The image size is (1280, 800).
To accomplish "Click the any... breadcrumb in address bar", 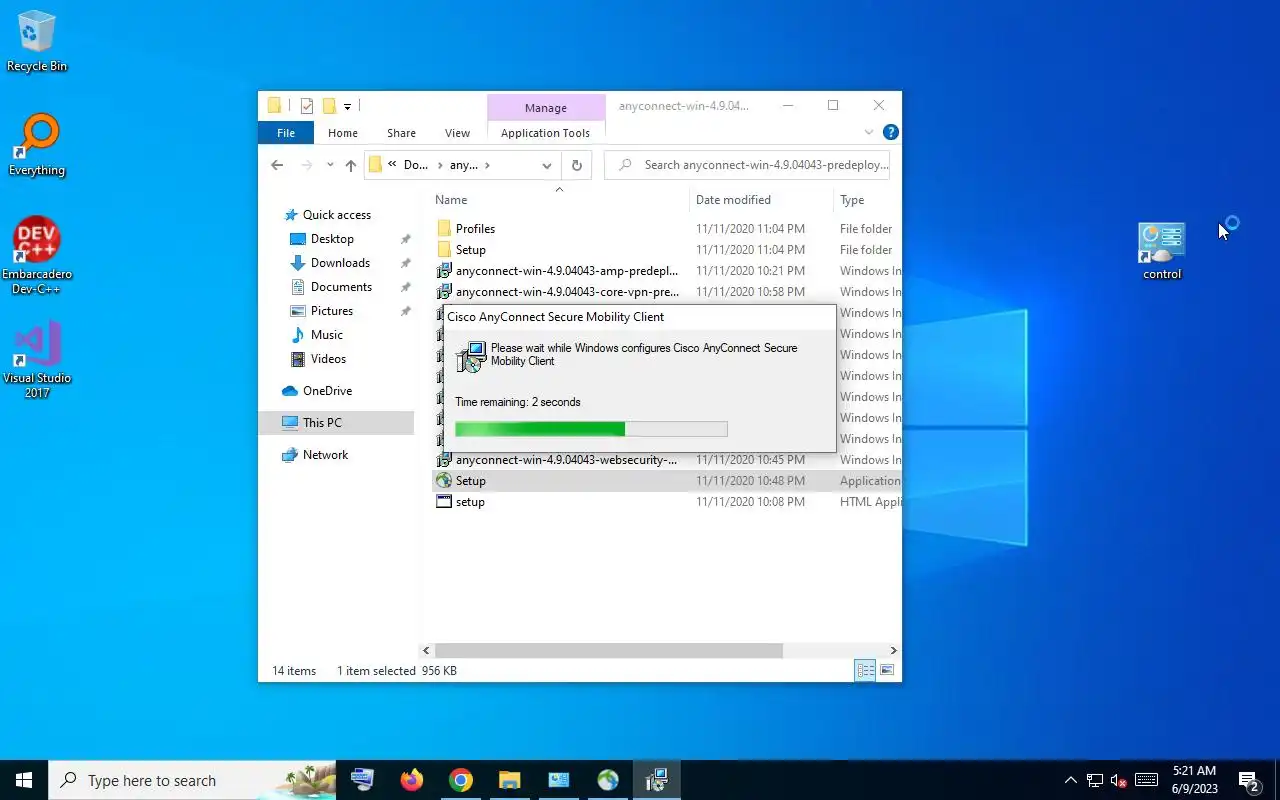I will 464,165.
